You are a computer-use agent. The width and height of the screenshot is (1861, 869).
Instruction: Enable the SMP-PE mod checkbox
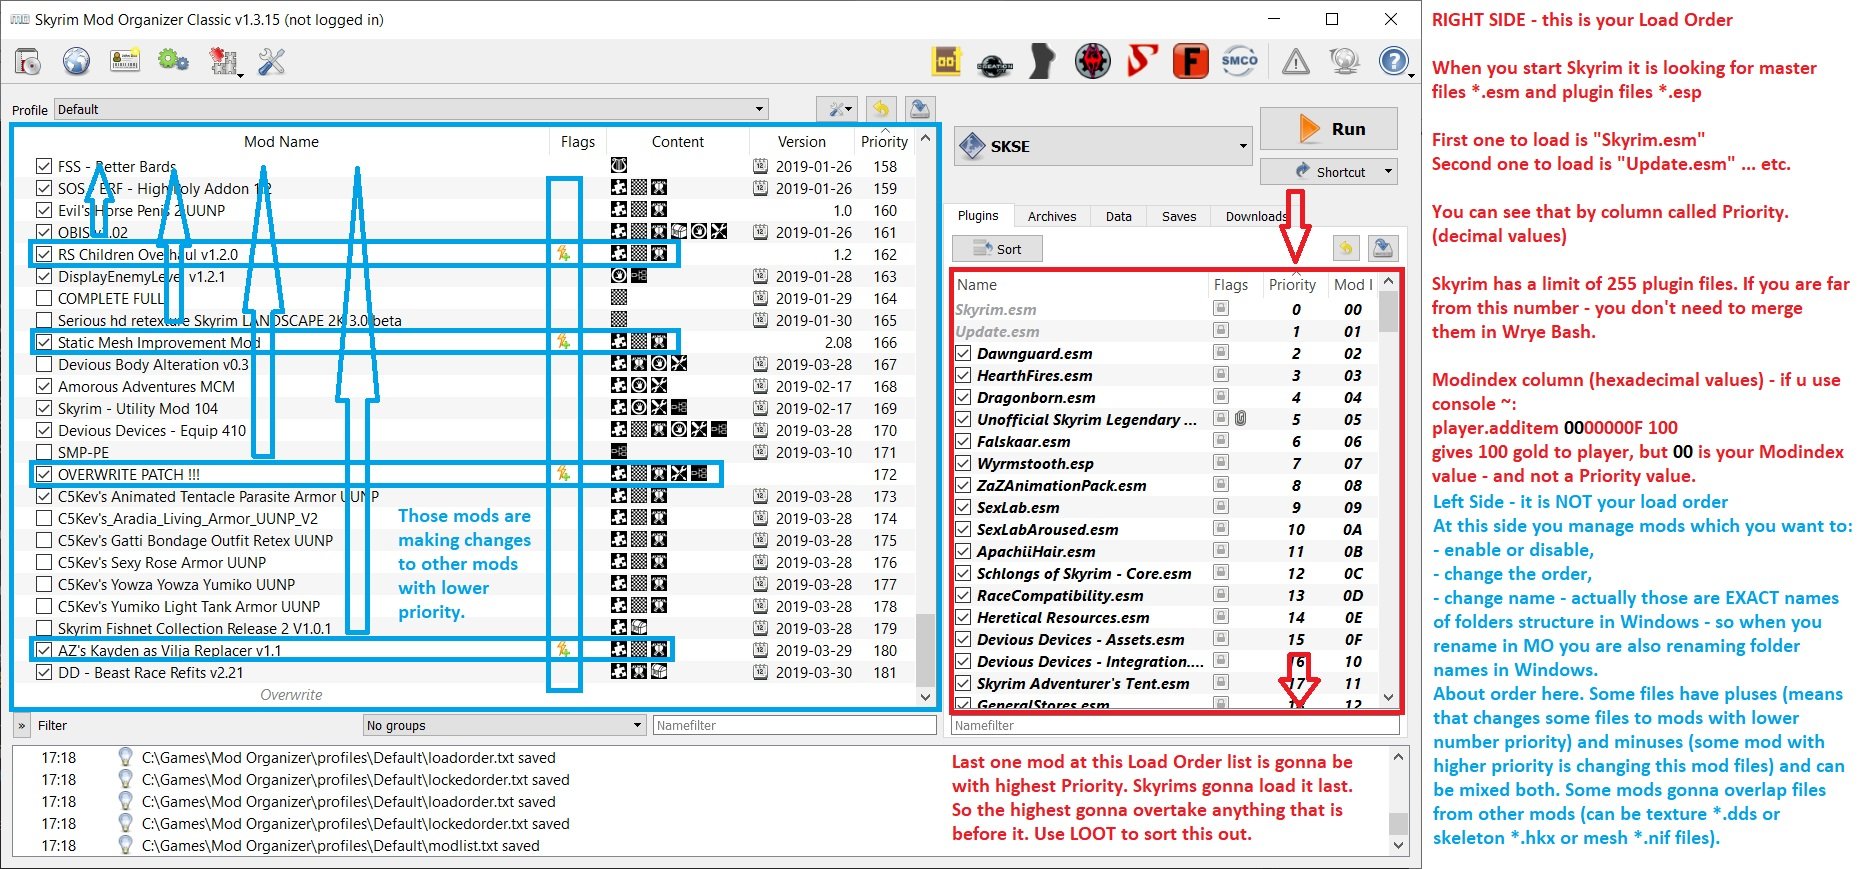click(43, 452)
